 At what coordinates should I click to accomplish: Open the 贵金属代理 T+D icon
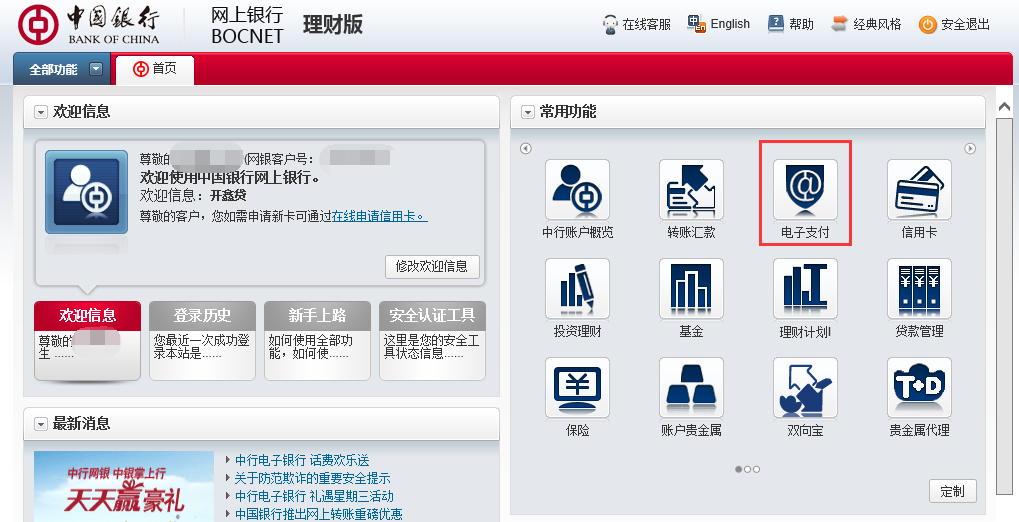(919, 388)
